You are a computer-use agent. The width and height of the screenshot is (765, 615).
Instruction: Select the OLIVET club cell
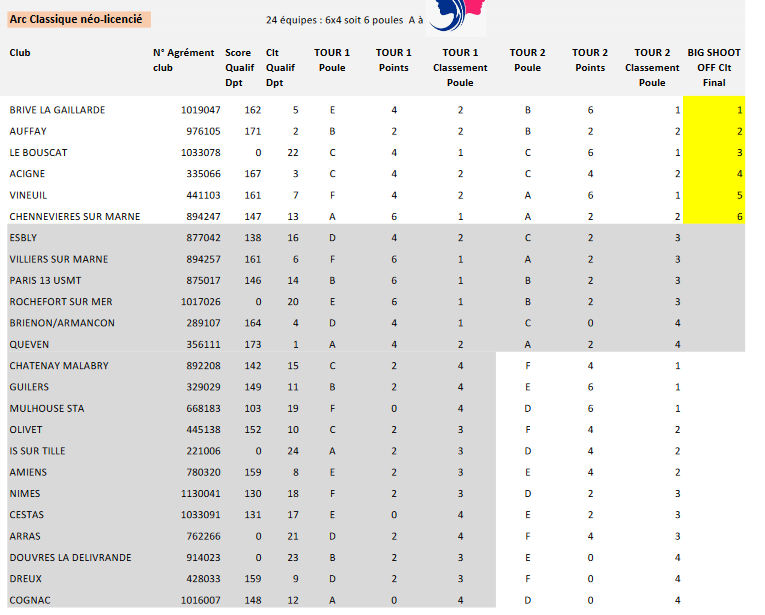pos(26,430)
